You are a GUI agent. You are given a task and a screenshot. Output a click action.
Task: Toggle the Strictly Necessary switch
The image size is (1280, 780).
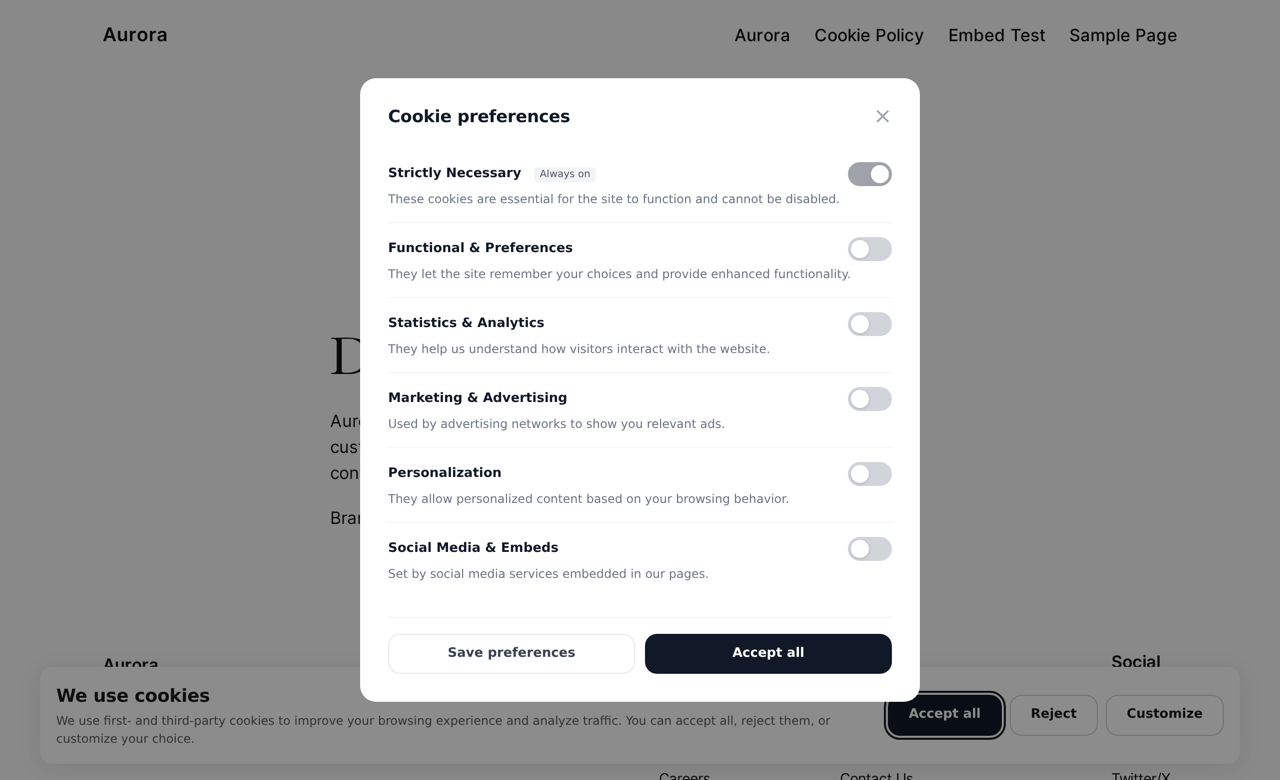point(870,174)
